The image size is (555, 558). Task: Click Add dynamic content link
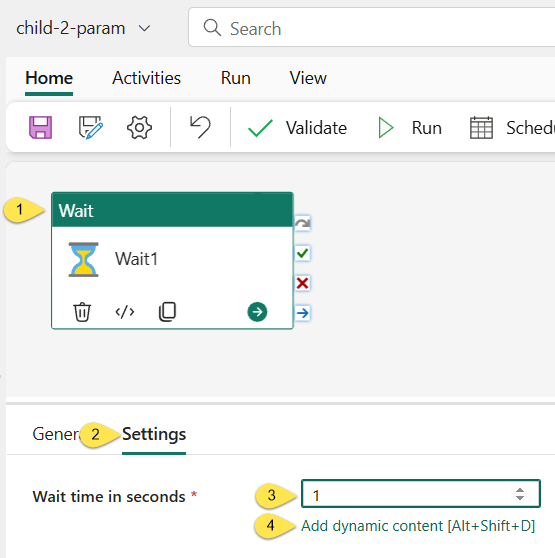pyautogui.click(x=418, y=526)
